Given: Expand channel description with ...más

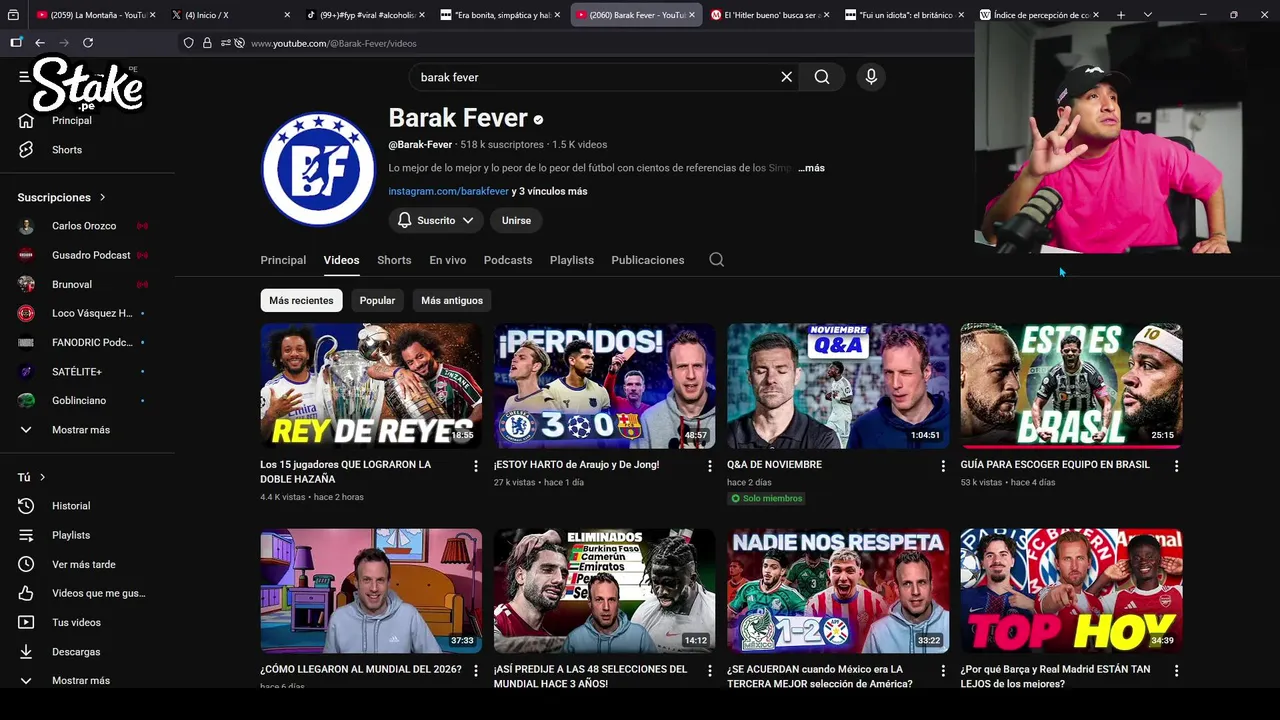Looking at the screenshot, I should coord(811,168).
